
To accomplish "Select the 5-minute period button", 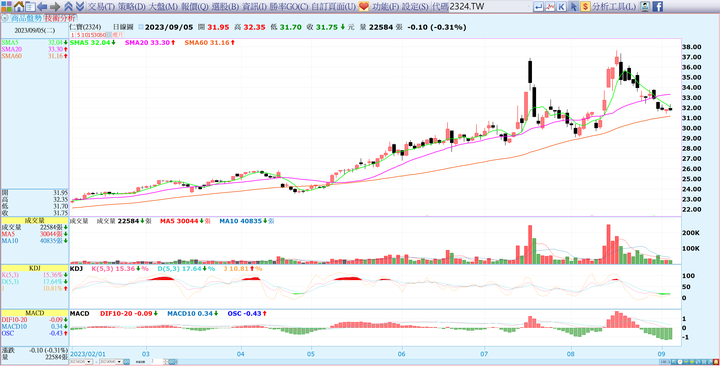I will point(78,35).
